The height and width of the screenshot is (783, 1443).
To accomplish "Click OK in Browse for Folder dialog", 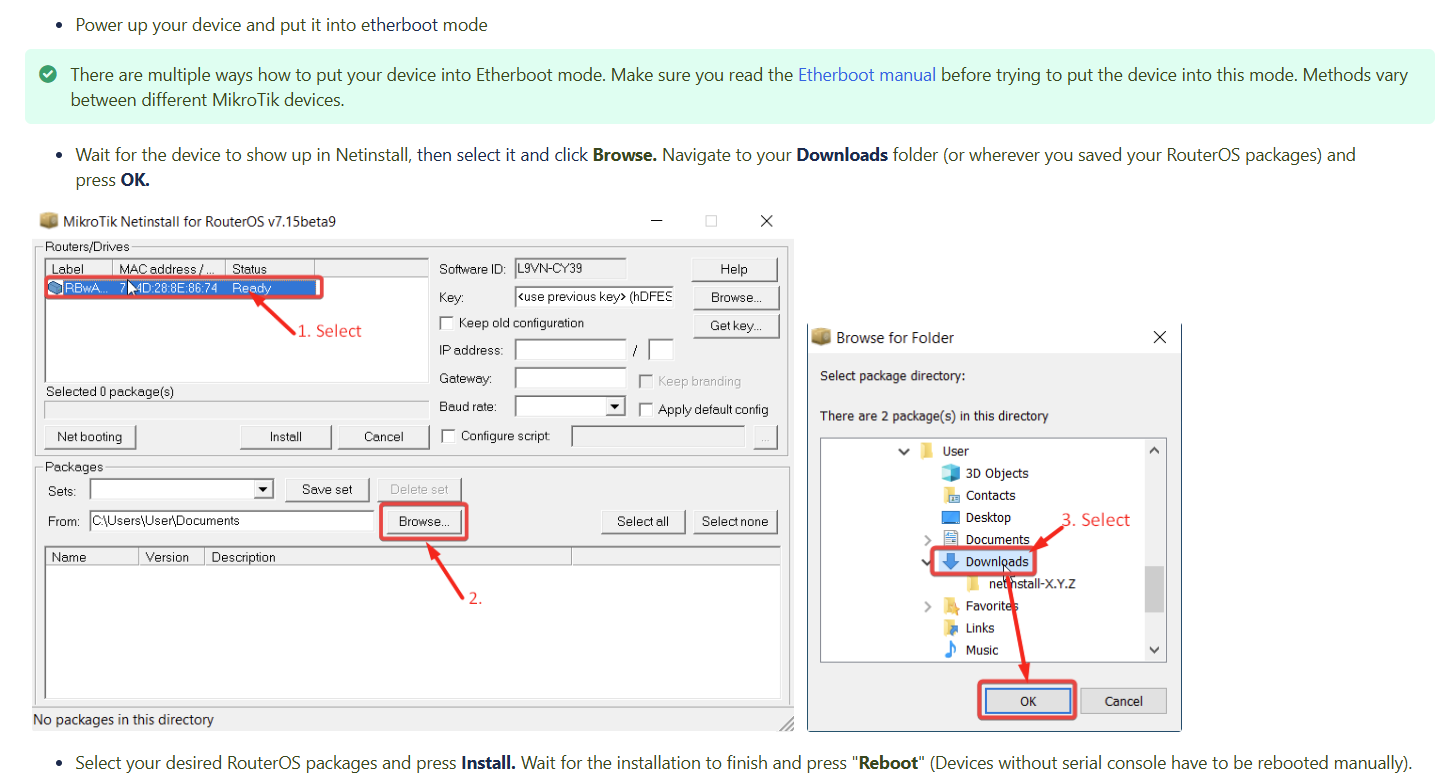I will 1028,701.
